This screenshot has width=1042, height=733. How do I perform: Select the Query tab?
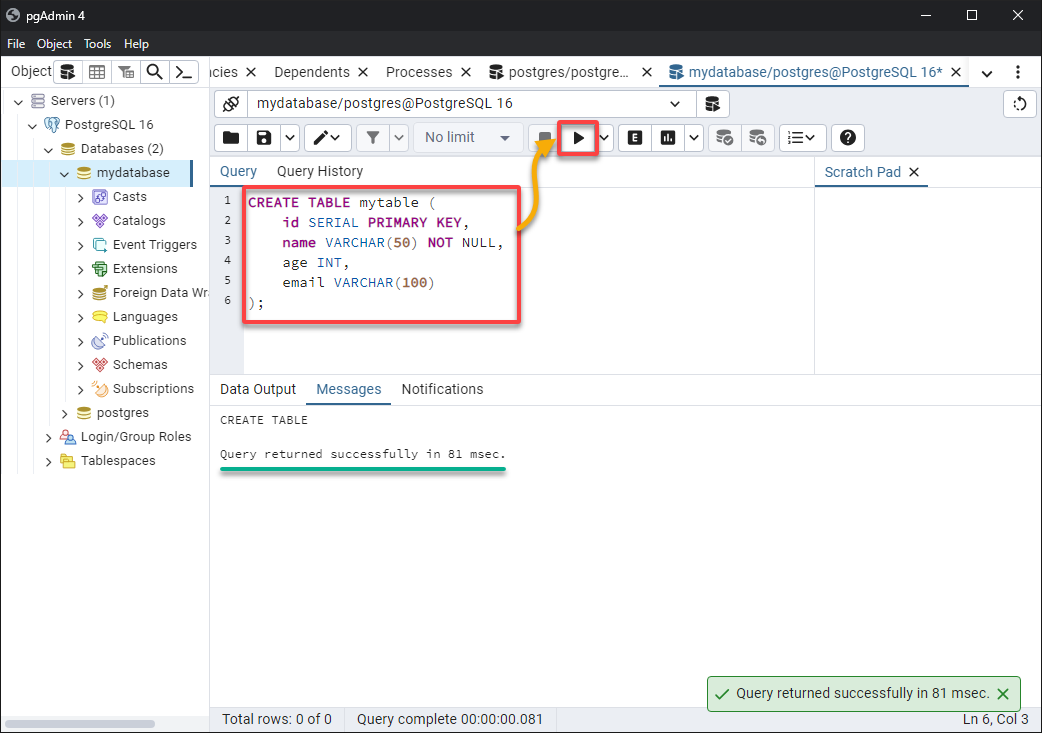238,171
